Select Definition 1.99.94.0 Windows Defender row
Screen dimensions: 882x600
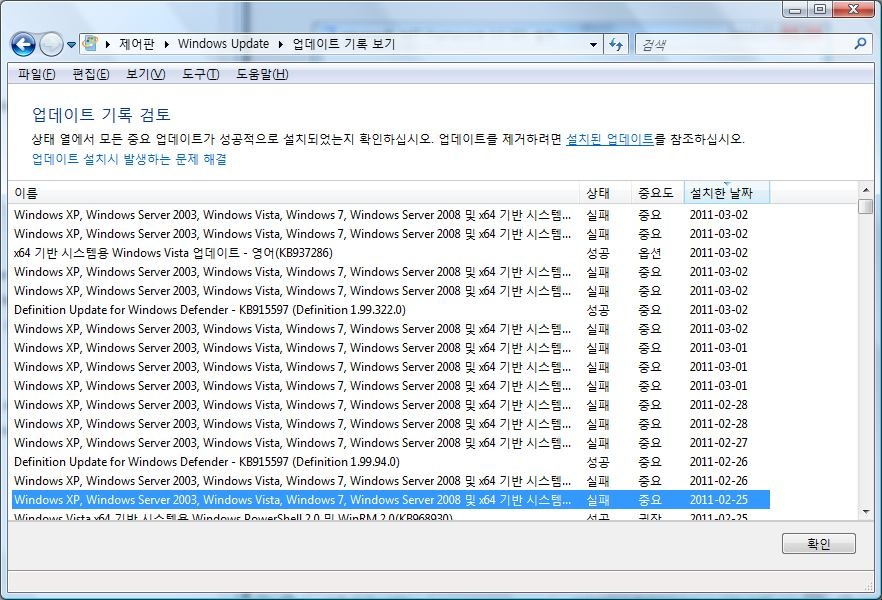[x=390, y=462]
